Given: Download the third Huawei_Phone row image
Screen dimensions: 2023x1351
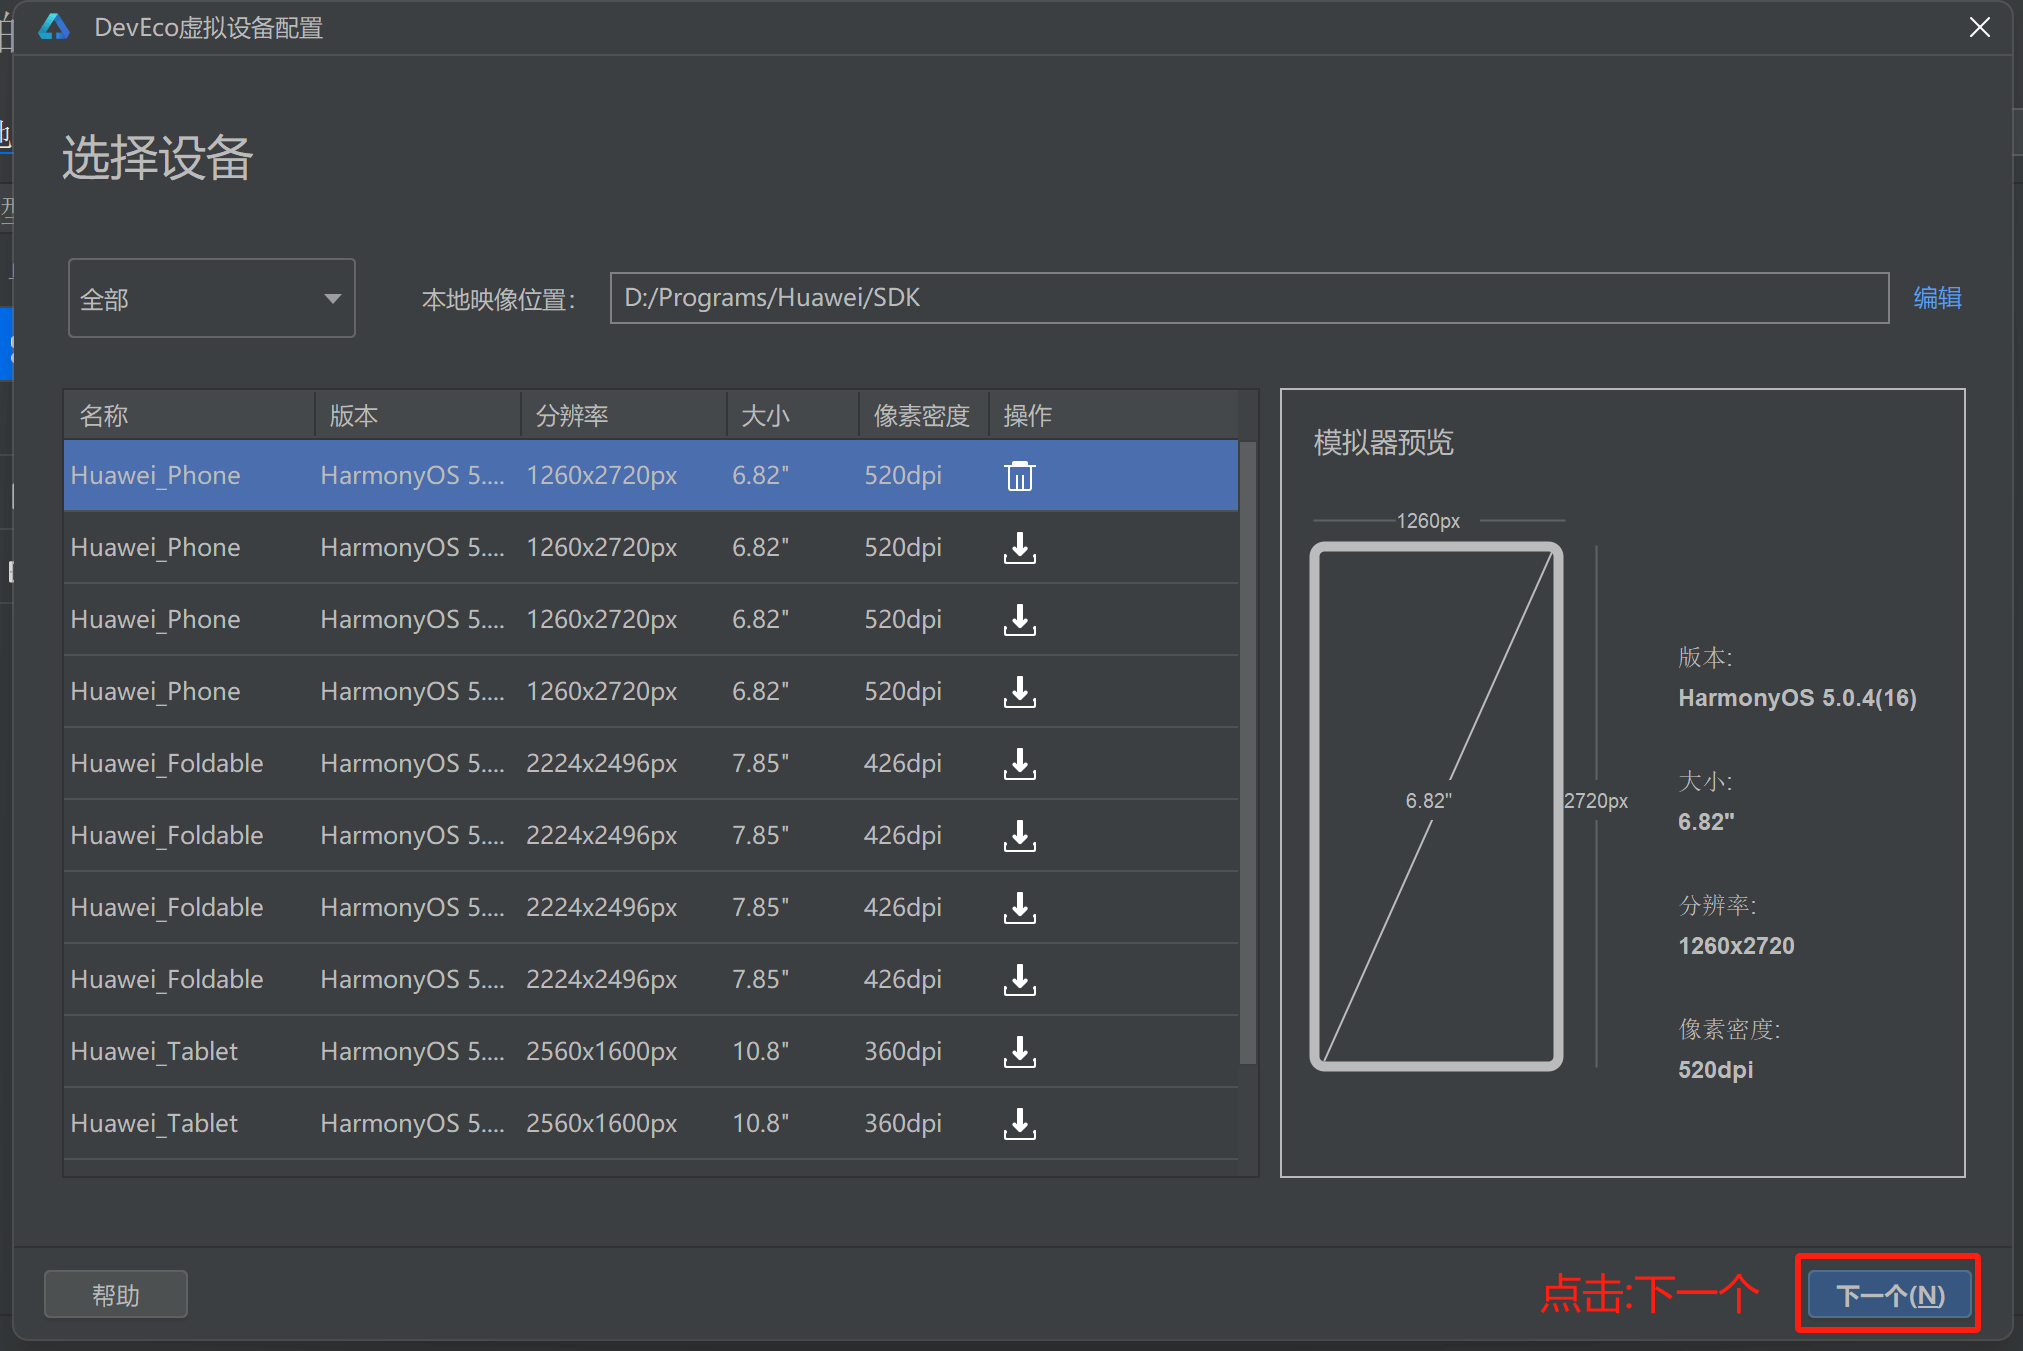Looking at the screenshot, I should tap(1019, 620).
